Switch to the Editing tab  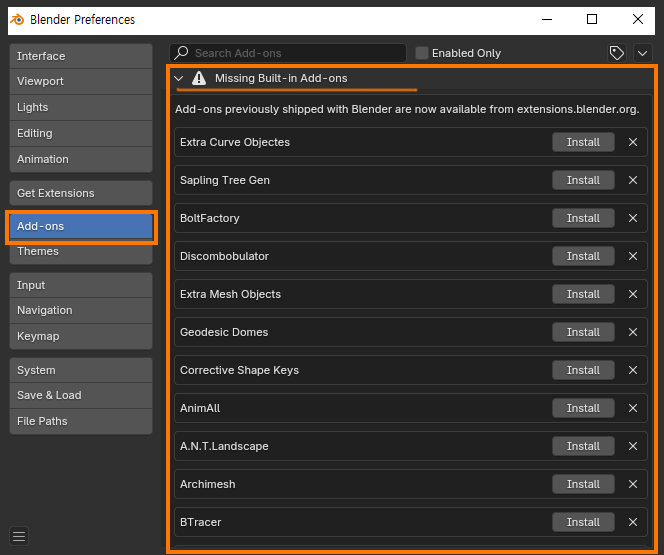point(81,133)
